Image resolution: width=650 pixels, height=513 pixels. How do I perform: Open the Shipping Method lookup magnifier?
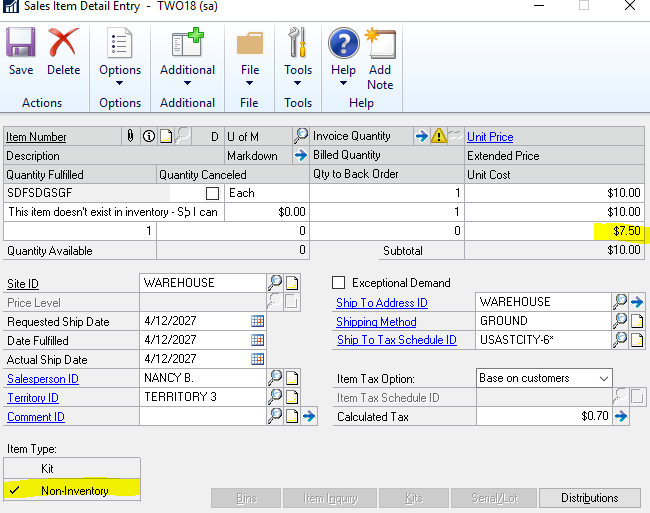click(620, 321)
